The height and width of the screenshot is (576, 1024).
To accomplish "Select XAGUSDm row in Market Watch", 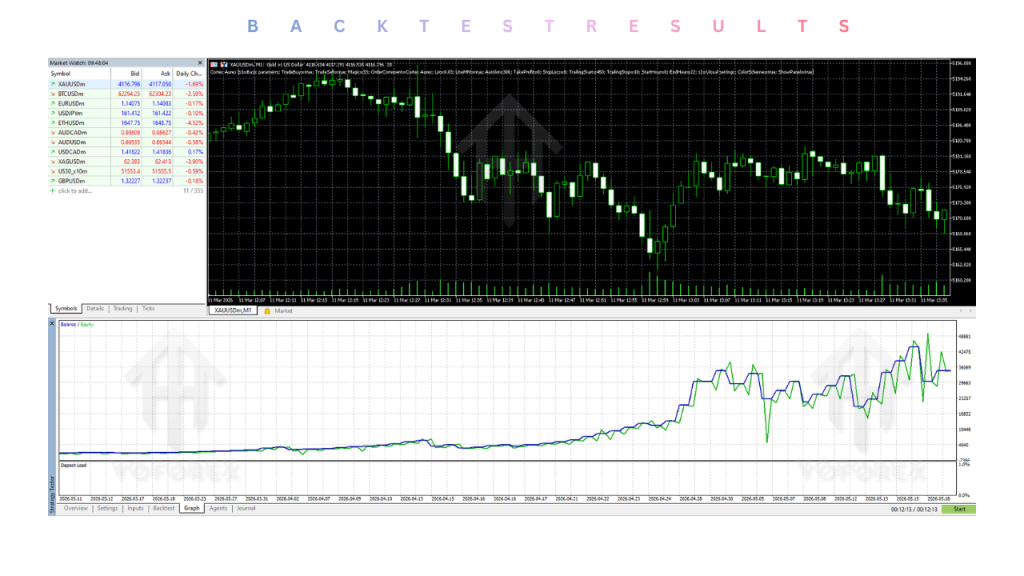I will coord(126,162).
